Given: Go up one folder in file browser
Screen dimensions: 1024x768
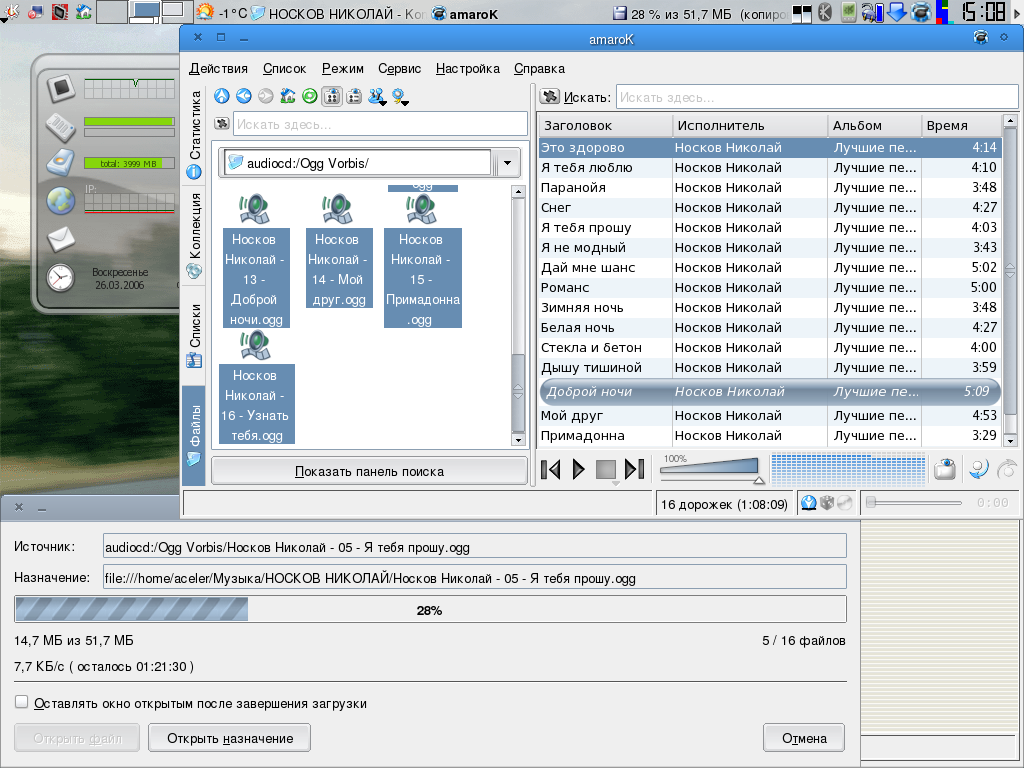Looking at the screenshot, I should pos(222,97).
